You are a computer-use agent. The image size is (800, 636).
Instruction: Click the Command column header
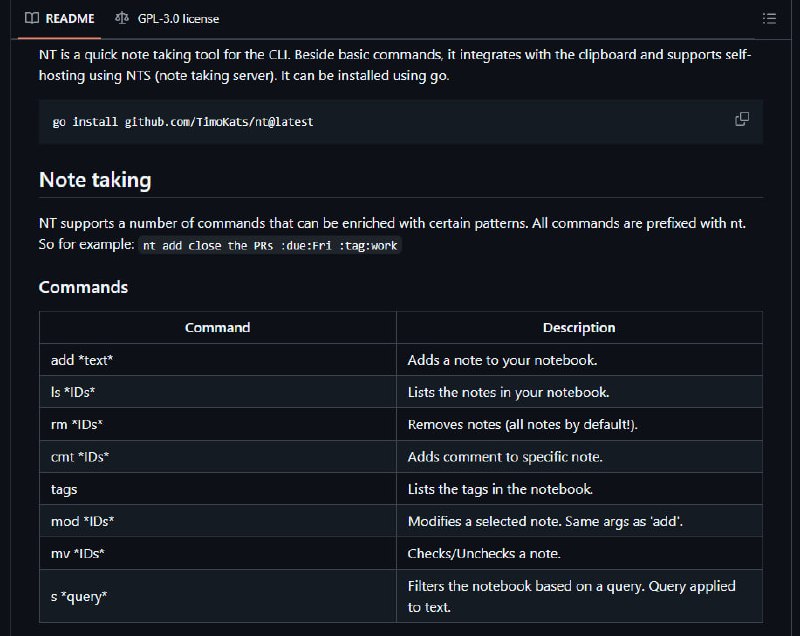click(217, 327)
